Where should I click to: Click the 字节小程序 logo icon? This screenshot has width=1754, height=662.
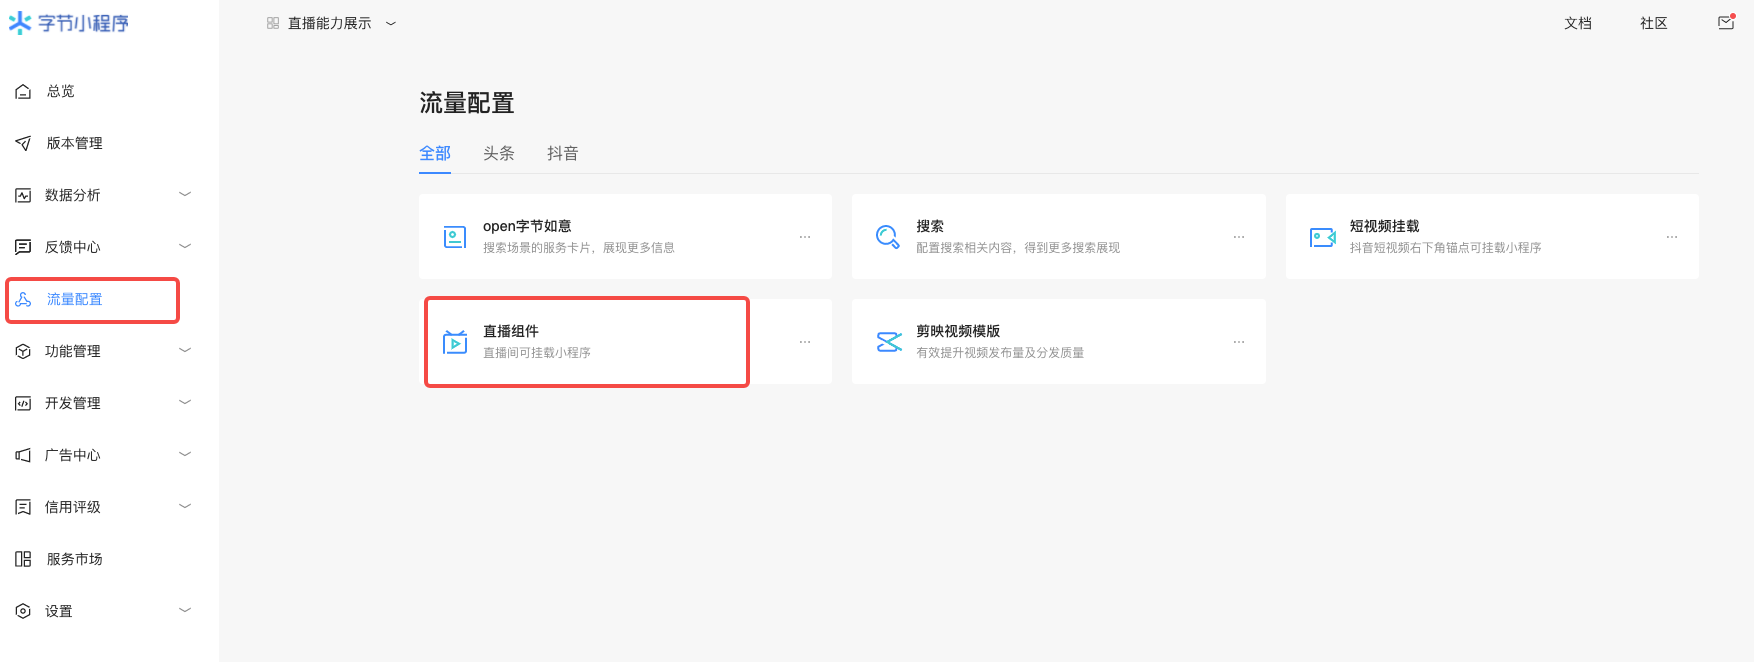(20, 23)
